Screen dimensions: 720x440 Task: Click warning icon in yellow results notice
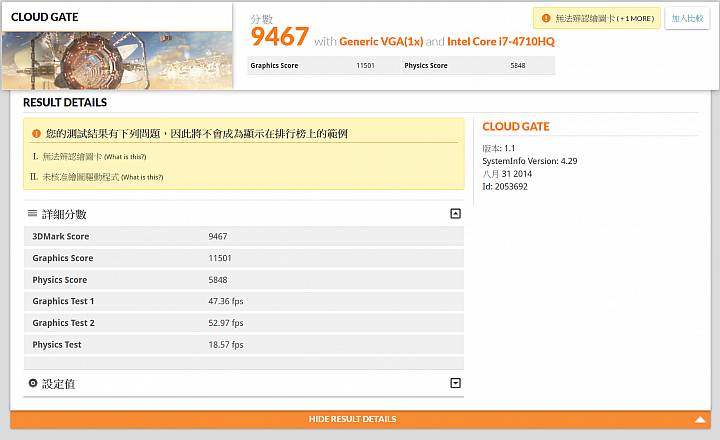(36, 134)
